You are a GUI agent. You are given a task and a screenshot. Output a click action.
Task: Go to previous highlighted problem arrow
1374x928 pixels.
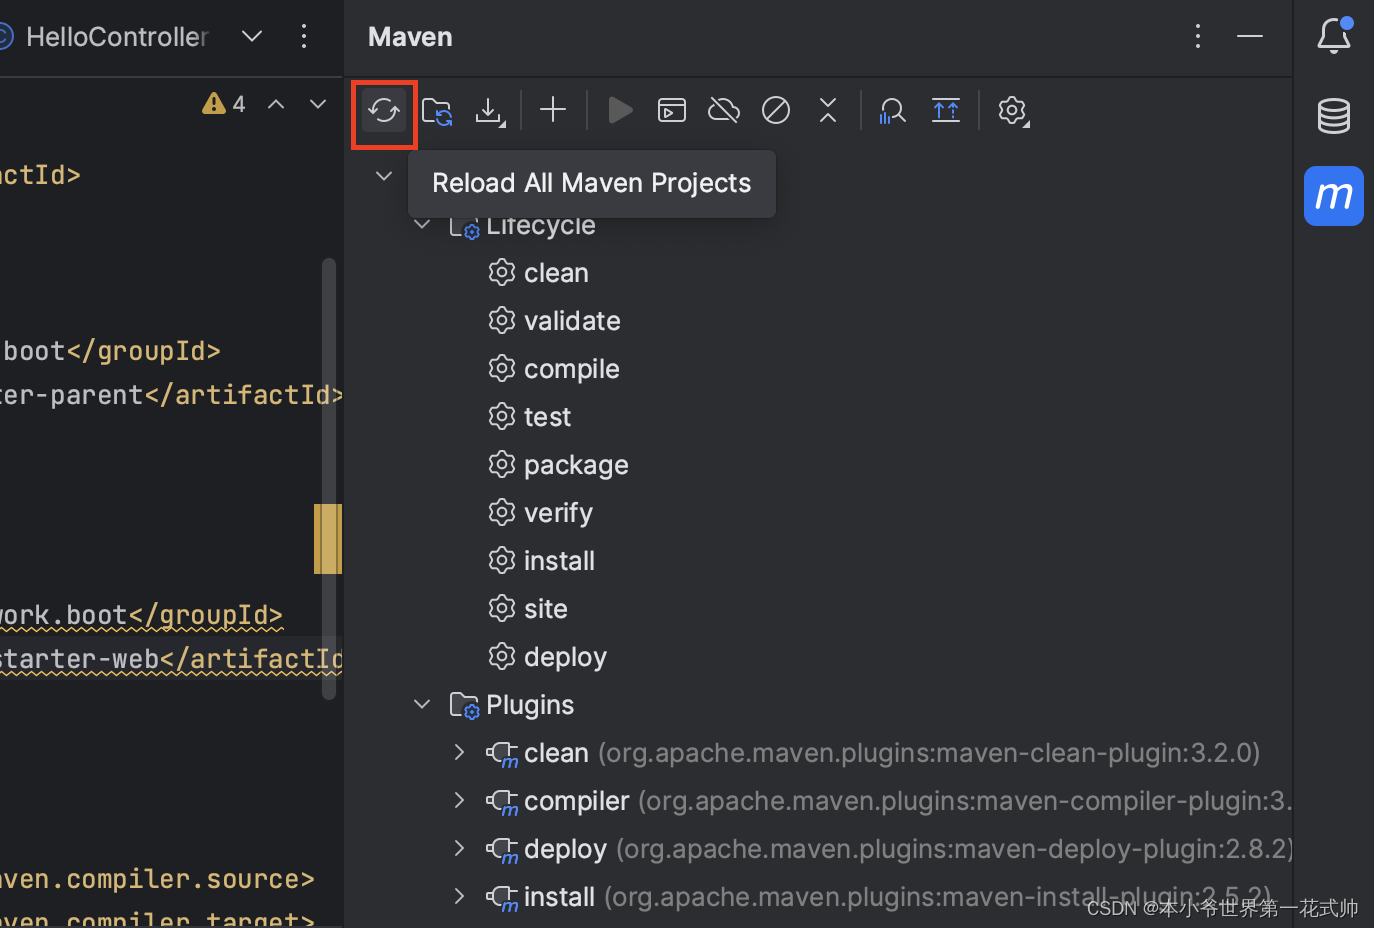pyautogui.click(x=276, y=104)
